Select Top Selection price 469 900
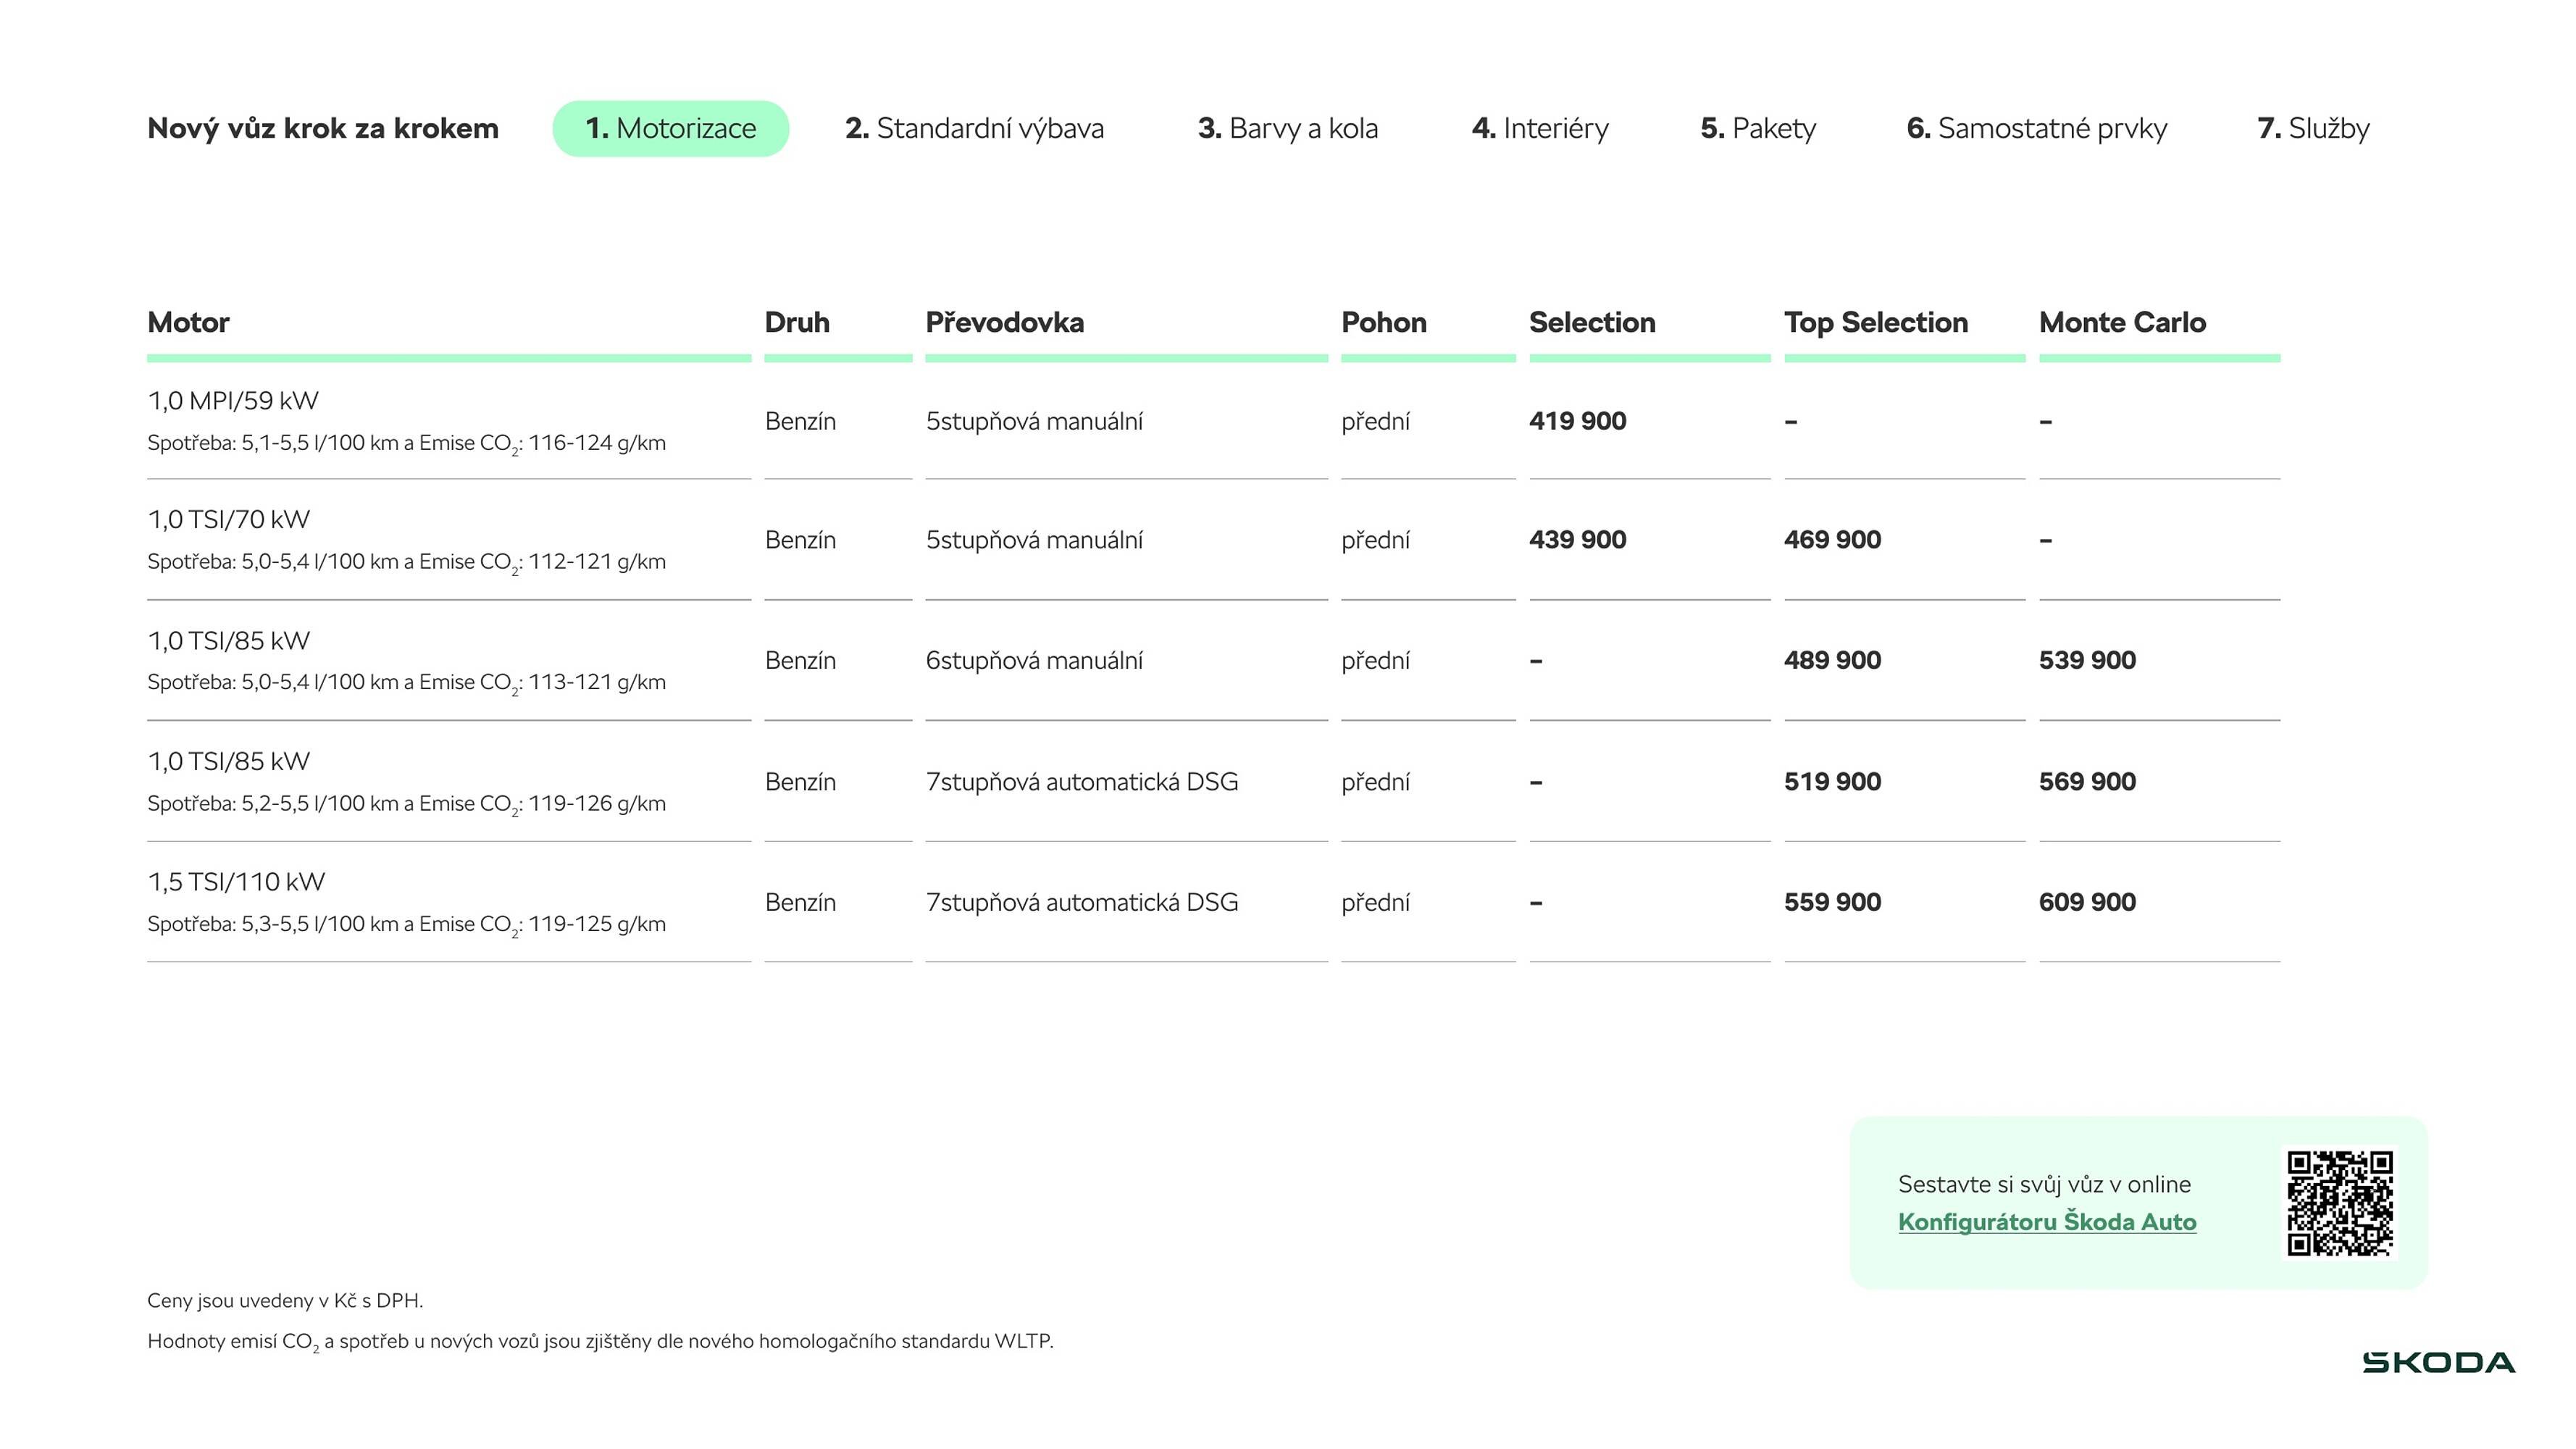 (1832, 540)
